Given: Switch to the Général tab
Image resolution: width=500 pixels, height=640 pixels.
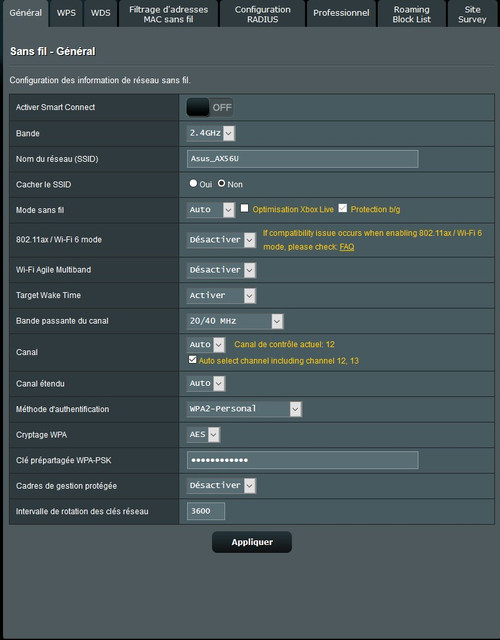Looking at the screenshot, I should coord(25,13).
